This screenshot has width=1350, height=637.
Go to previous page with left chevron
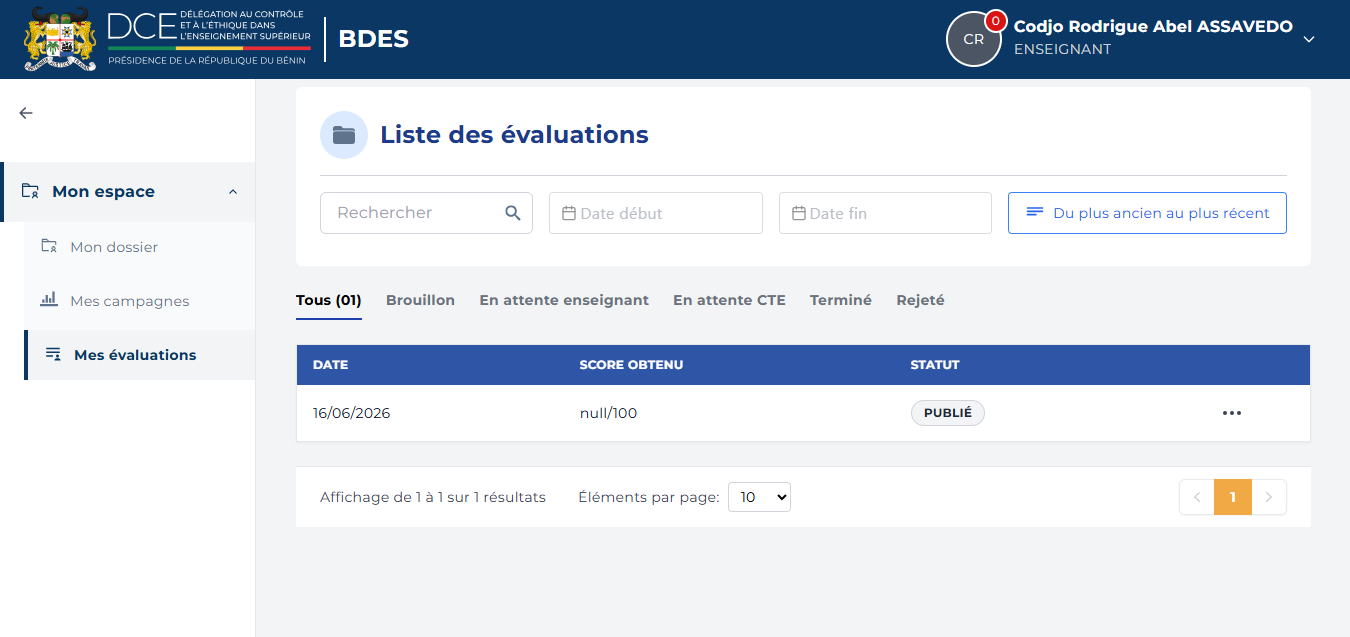1196,497
